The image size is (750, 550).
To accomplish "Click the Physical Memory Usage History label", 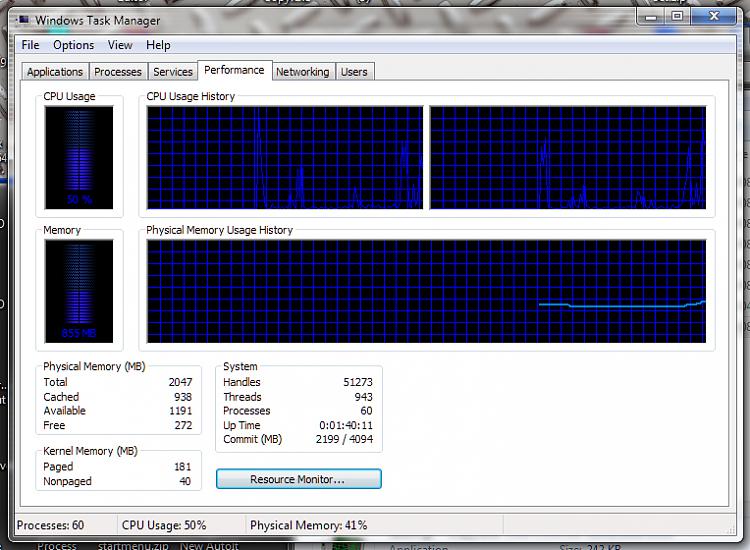I will click(x=220, y=230).
